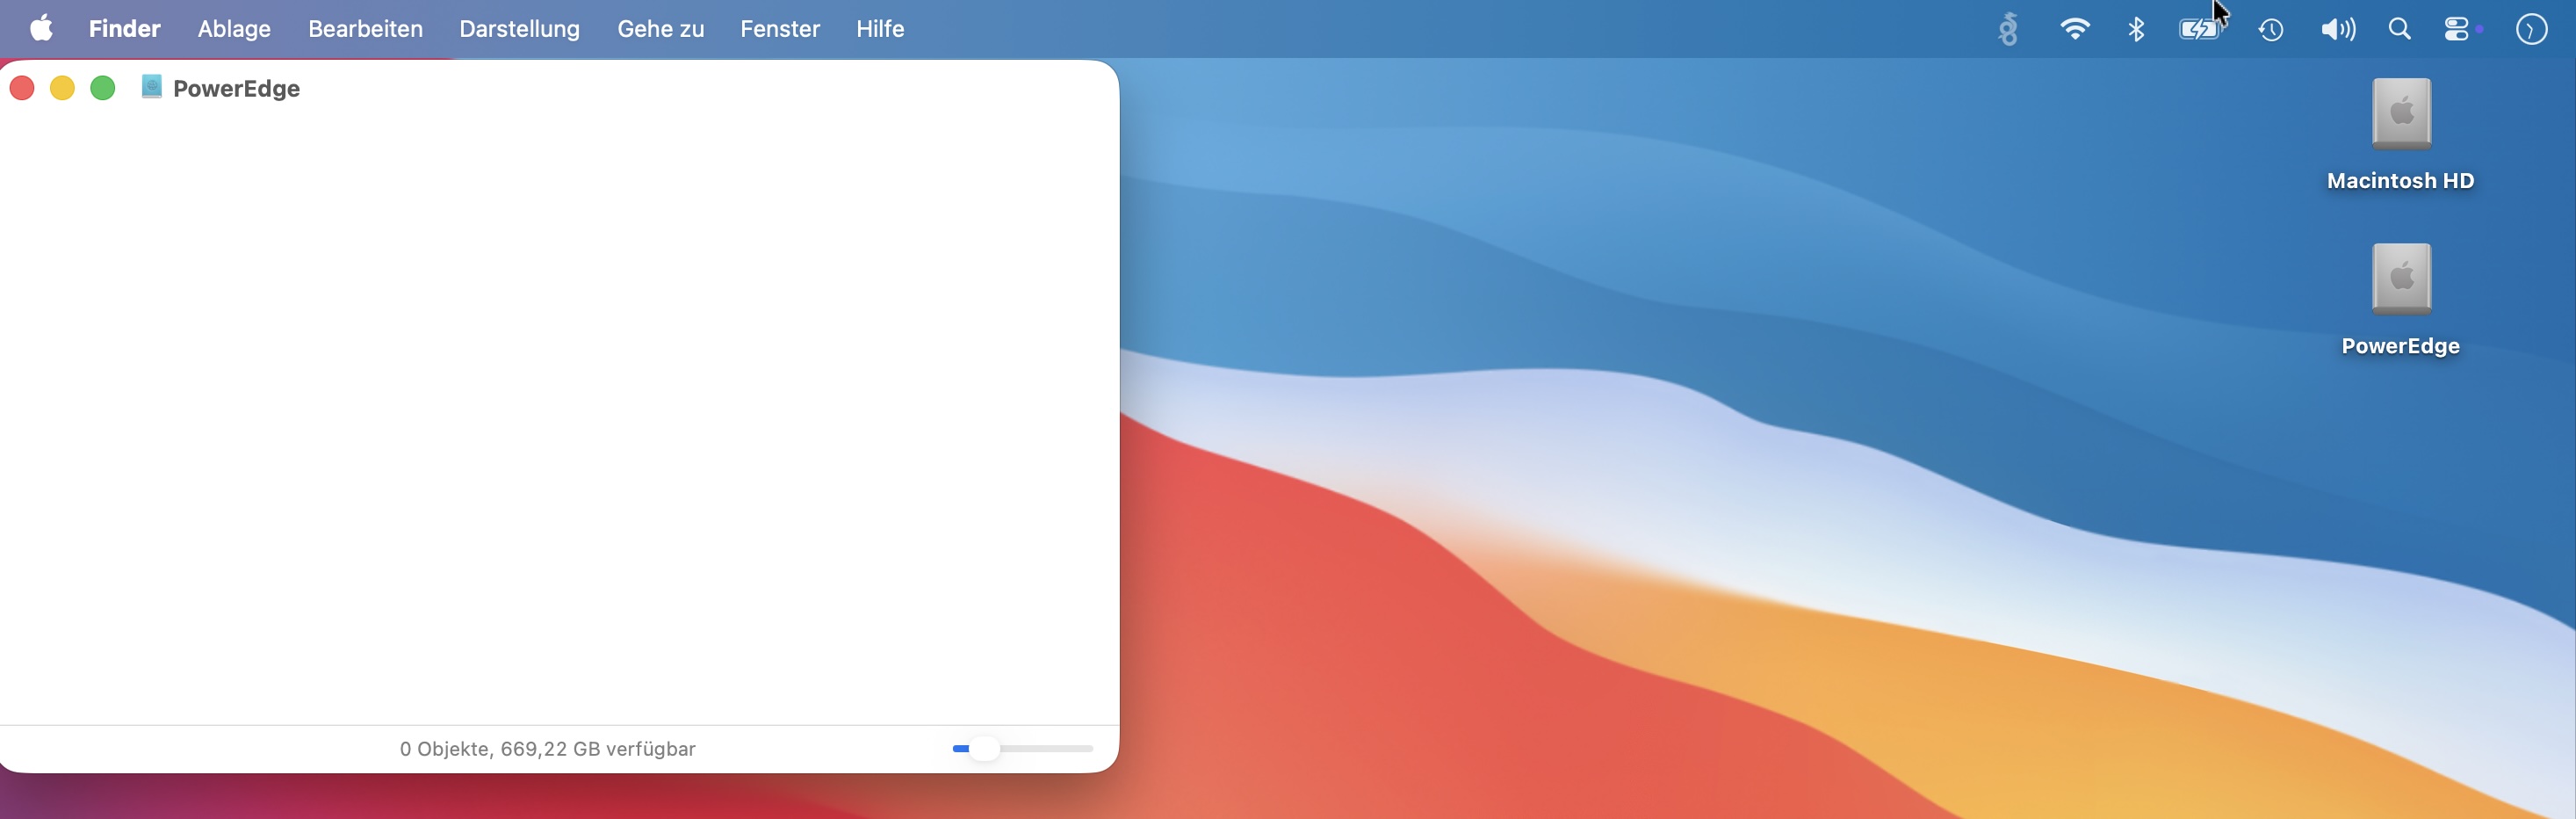2576x819 pixels.
Task: Open the volume control in menu bar
Action: (2337, 30)
